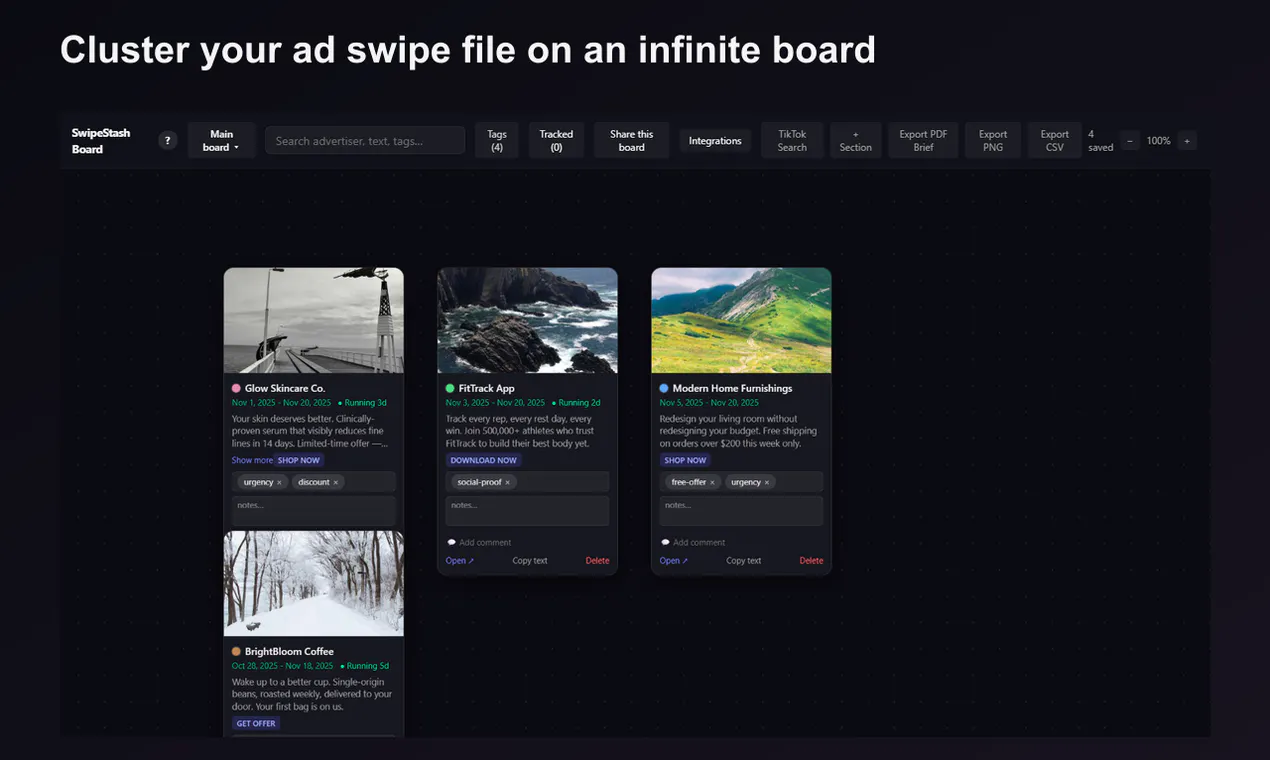Delete the FitTrack App card

point(597,561)
